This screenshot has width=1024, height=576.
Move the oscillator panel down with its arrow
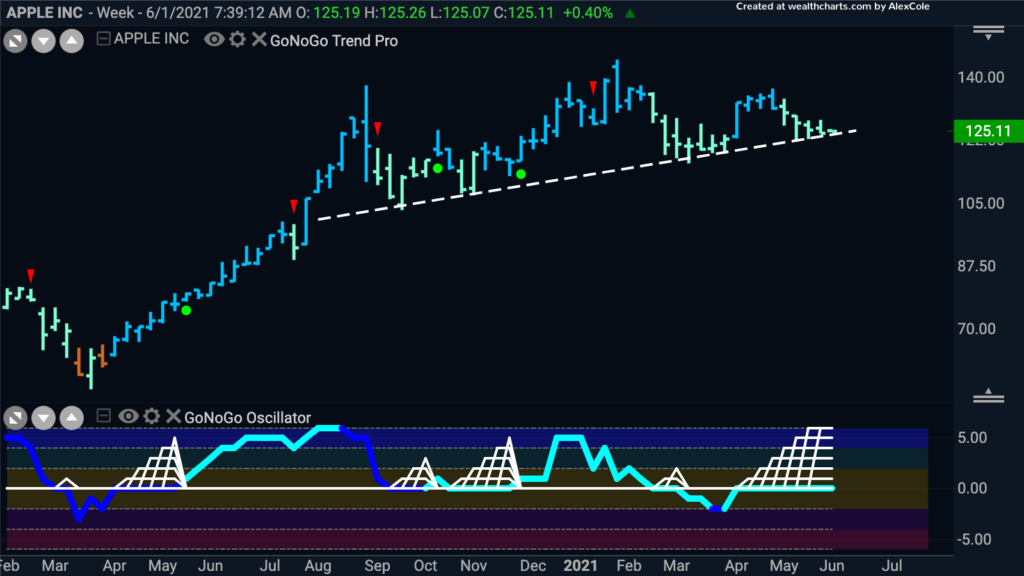pyautogui.click(x=43, y=417)
